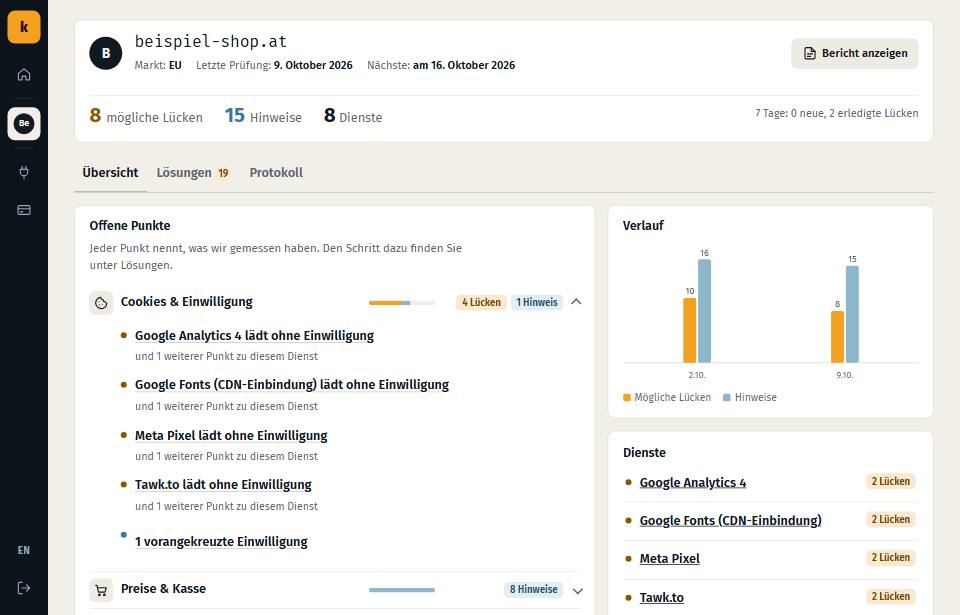
Task: Open Meta Pixel in Dienste list
Action: click(670, 559)
